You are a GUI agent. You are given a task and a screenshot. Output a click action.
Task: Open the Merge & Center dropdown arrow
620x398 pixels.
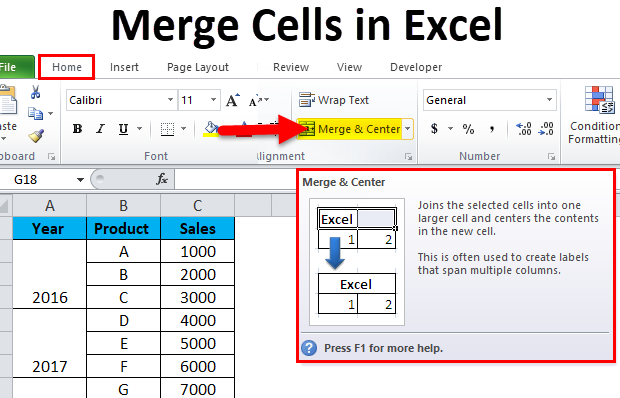click(408, 129)
